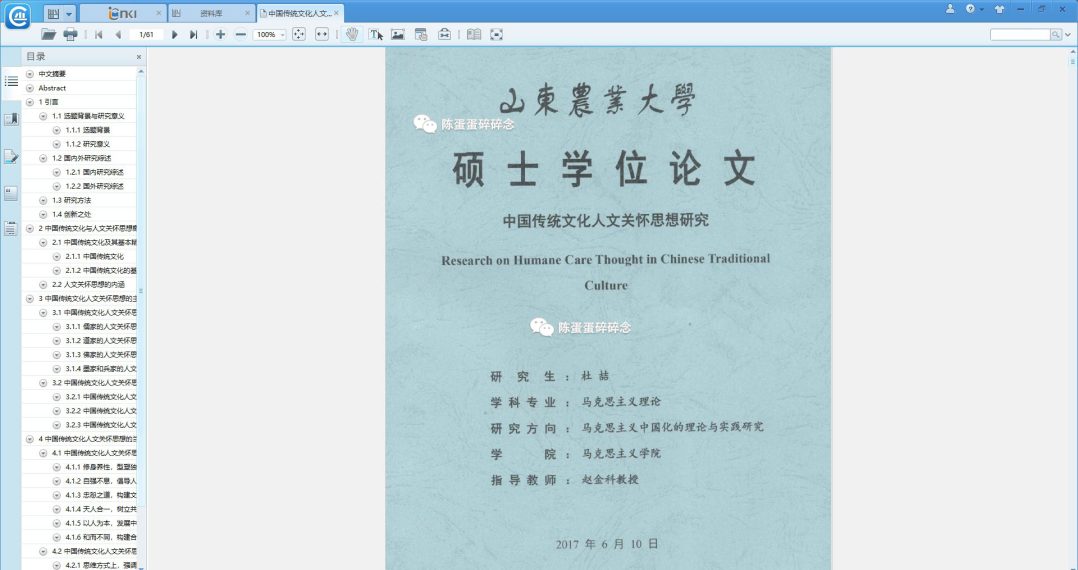Open the help question mark icon
The width and height of the screenshot is (1078, 570).
(970, 9)
